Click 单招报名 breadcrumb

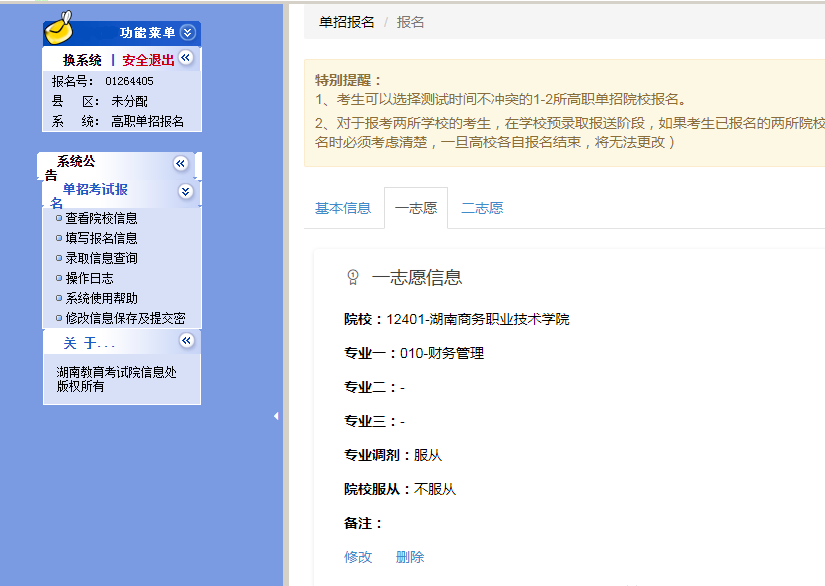pos(347,22)
